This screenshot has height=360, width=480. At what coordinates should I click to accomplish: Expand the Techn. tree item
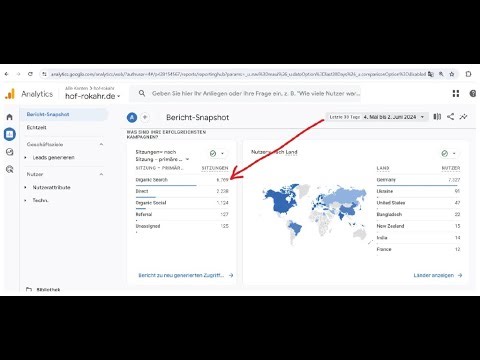click(25, 200)
